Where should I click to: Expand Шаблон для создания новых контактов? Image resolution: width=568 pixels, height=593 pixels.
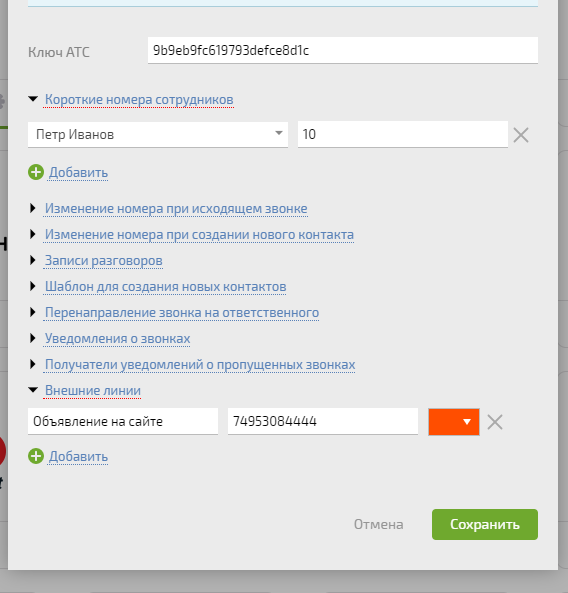pos(165,287)
